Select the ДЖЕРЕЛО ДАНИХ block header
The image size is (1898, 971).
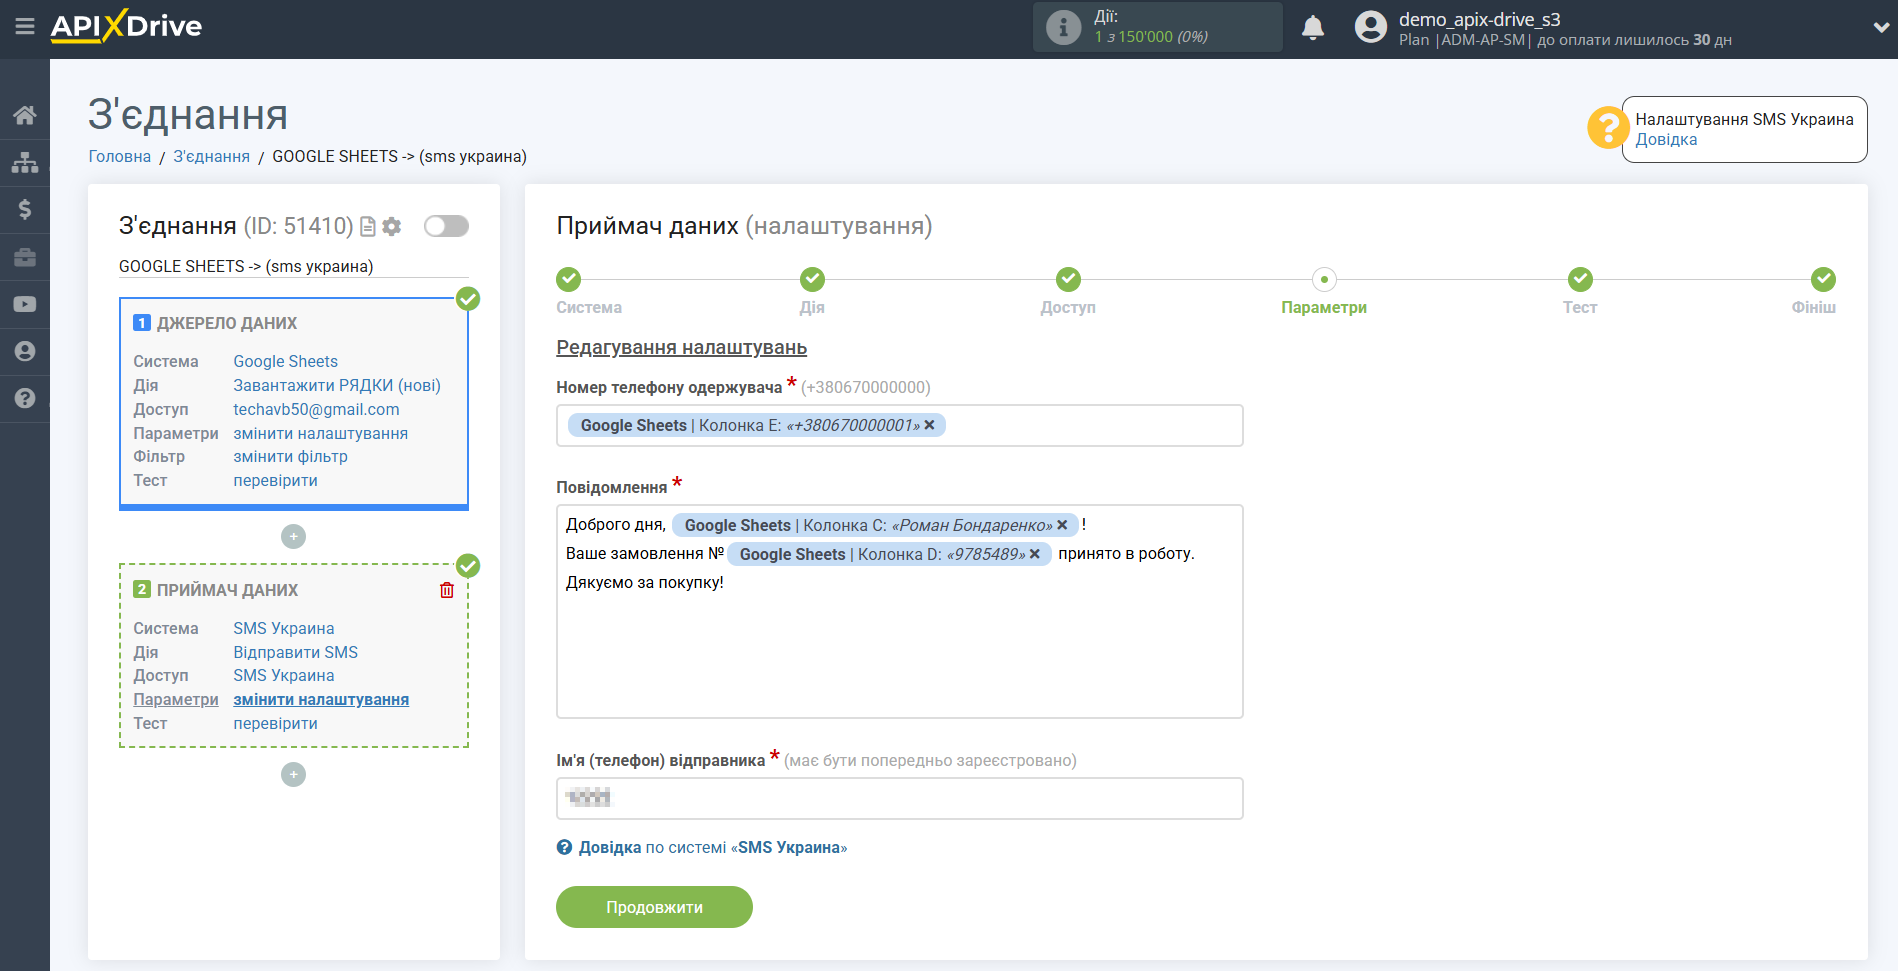click(x=227, y=324)
